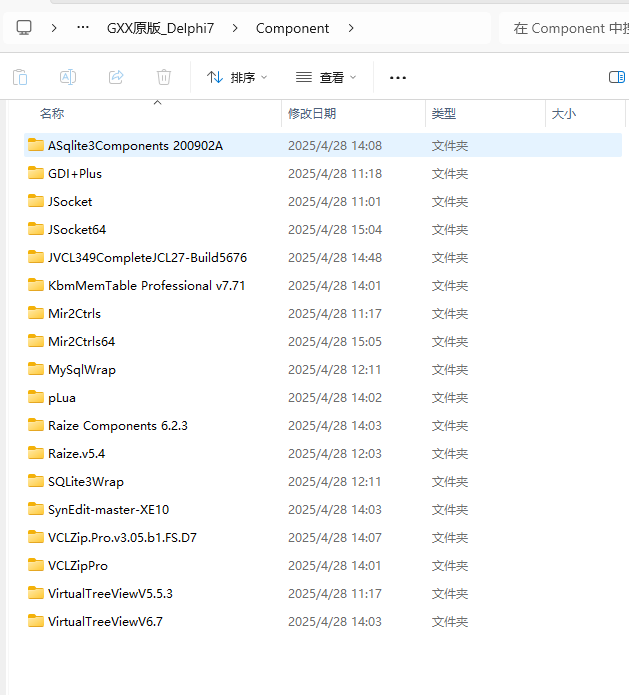Click folder icon of SQLite3Wrap row
Viewport: 629px width, 695px height.
36,480
